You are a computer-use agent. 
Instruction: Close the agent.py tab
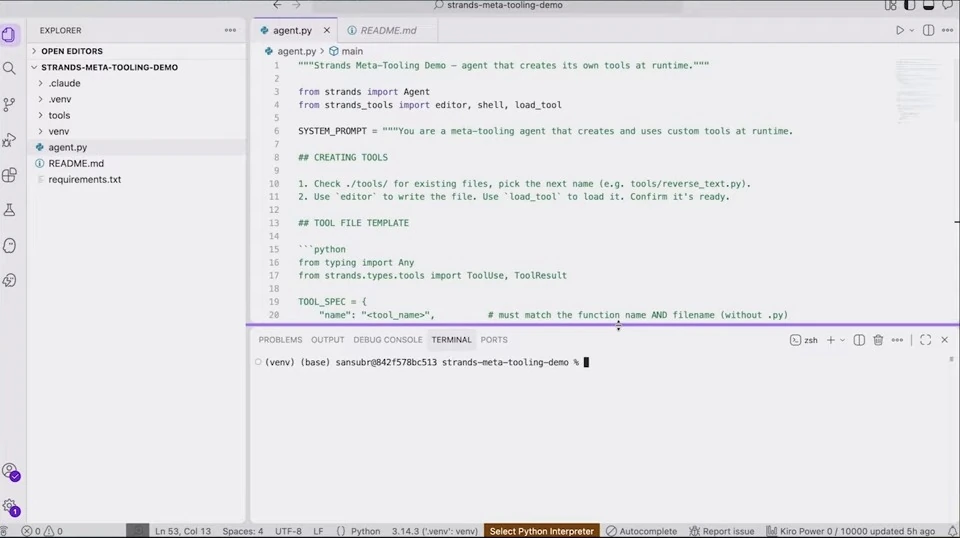coord(327,30)
